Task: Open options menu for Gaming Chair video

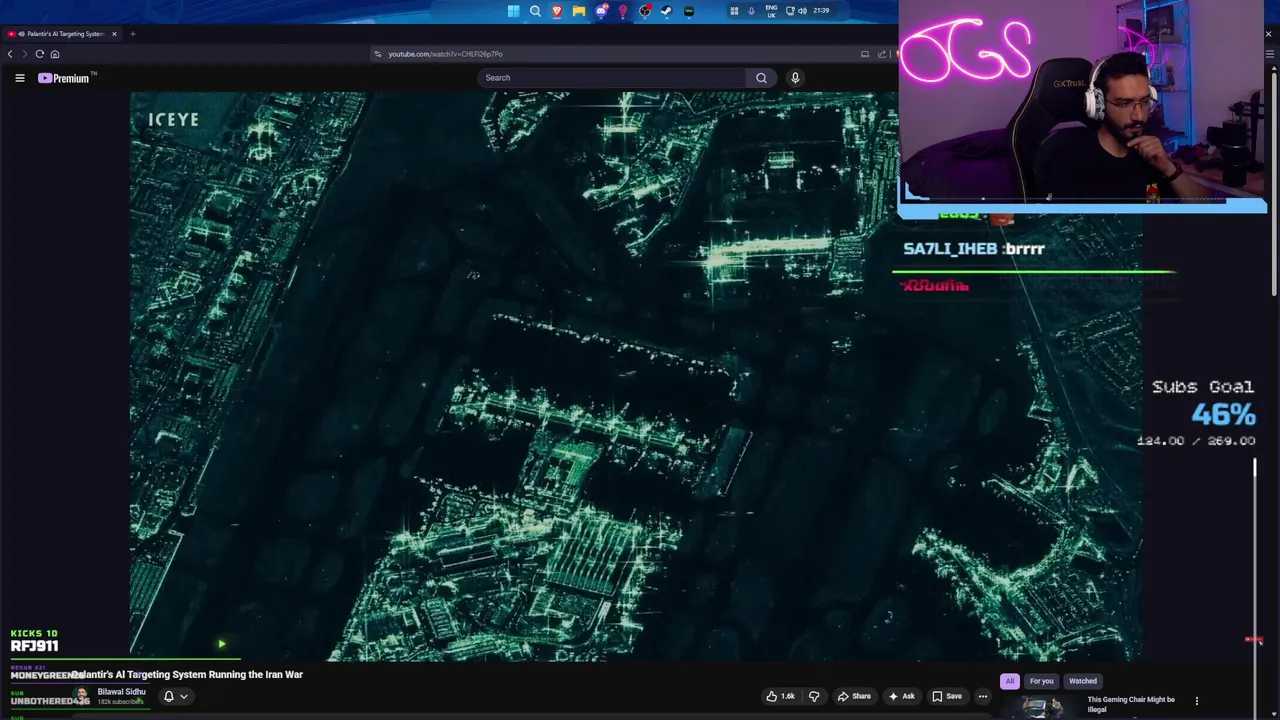Action: (x=1197, y=701)
